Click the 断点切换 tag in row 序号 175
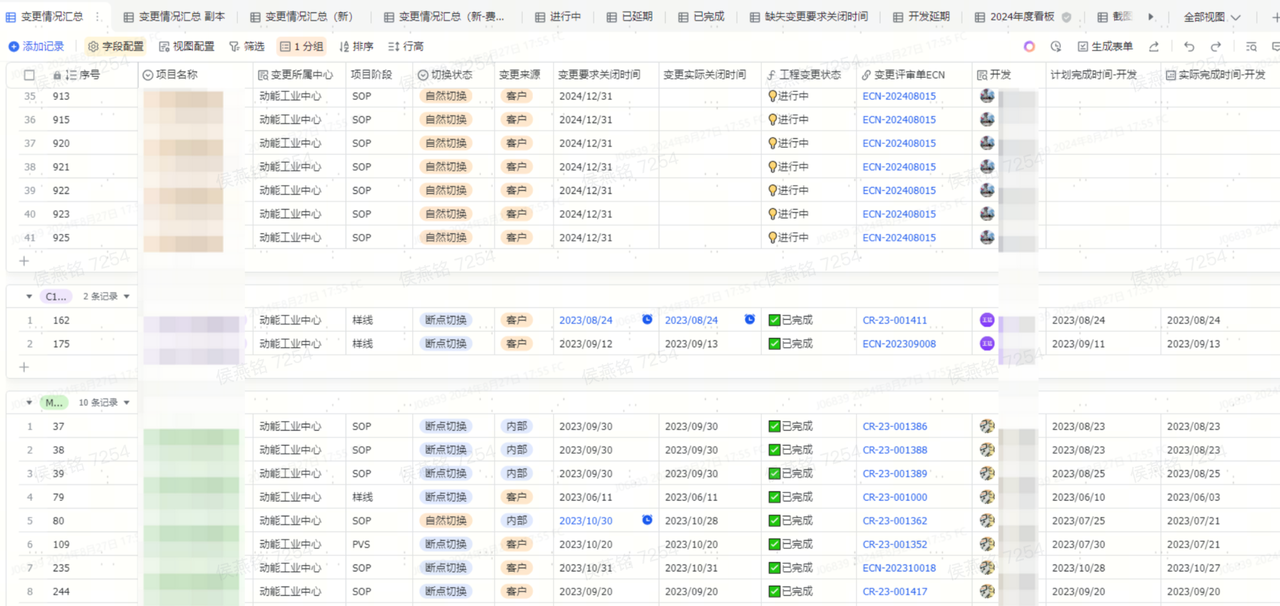 [x=445, y=344]
